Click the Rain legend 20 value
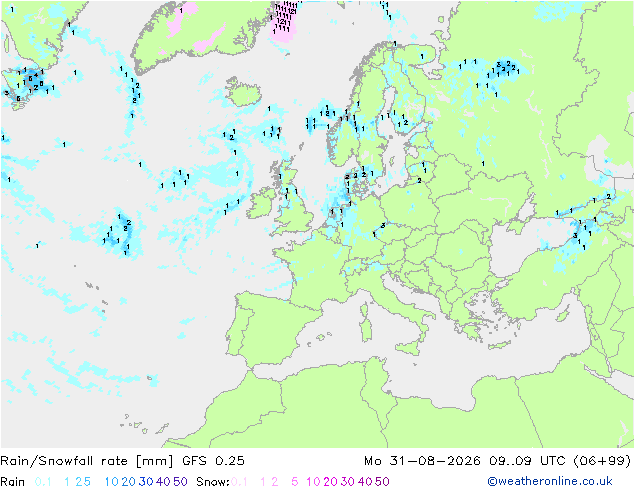The width and height of the screenshot is (634, 490). [x=128, y=482]
